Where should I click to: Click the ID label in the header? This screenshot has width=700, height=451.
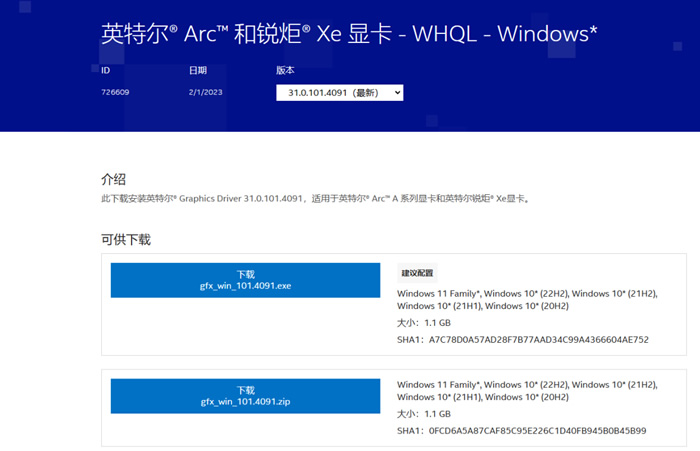click(x=105, y=70)
